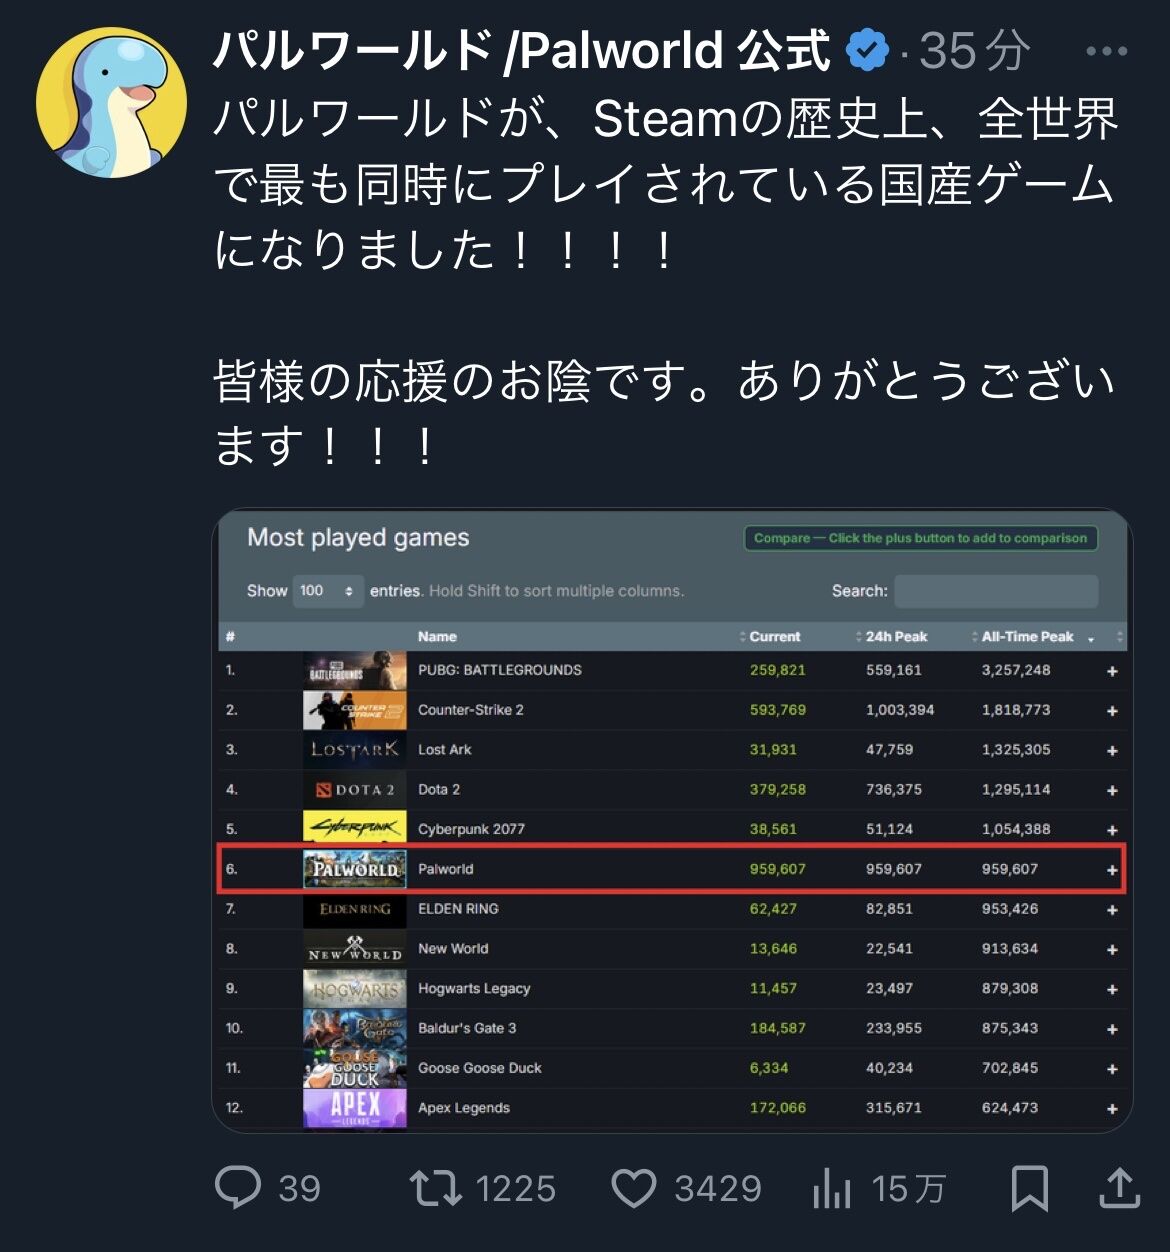
Task: Sort by the 24h Peak column
Action: pyautogui.click(x=891, y=637)
